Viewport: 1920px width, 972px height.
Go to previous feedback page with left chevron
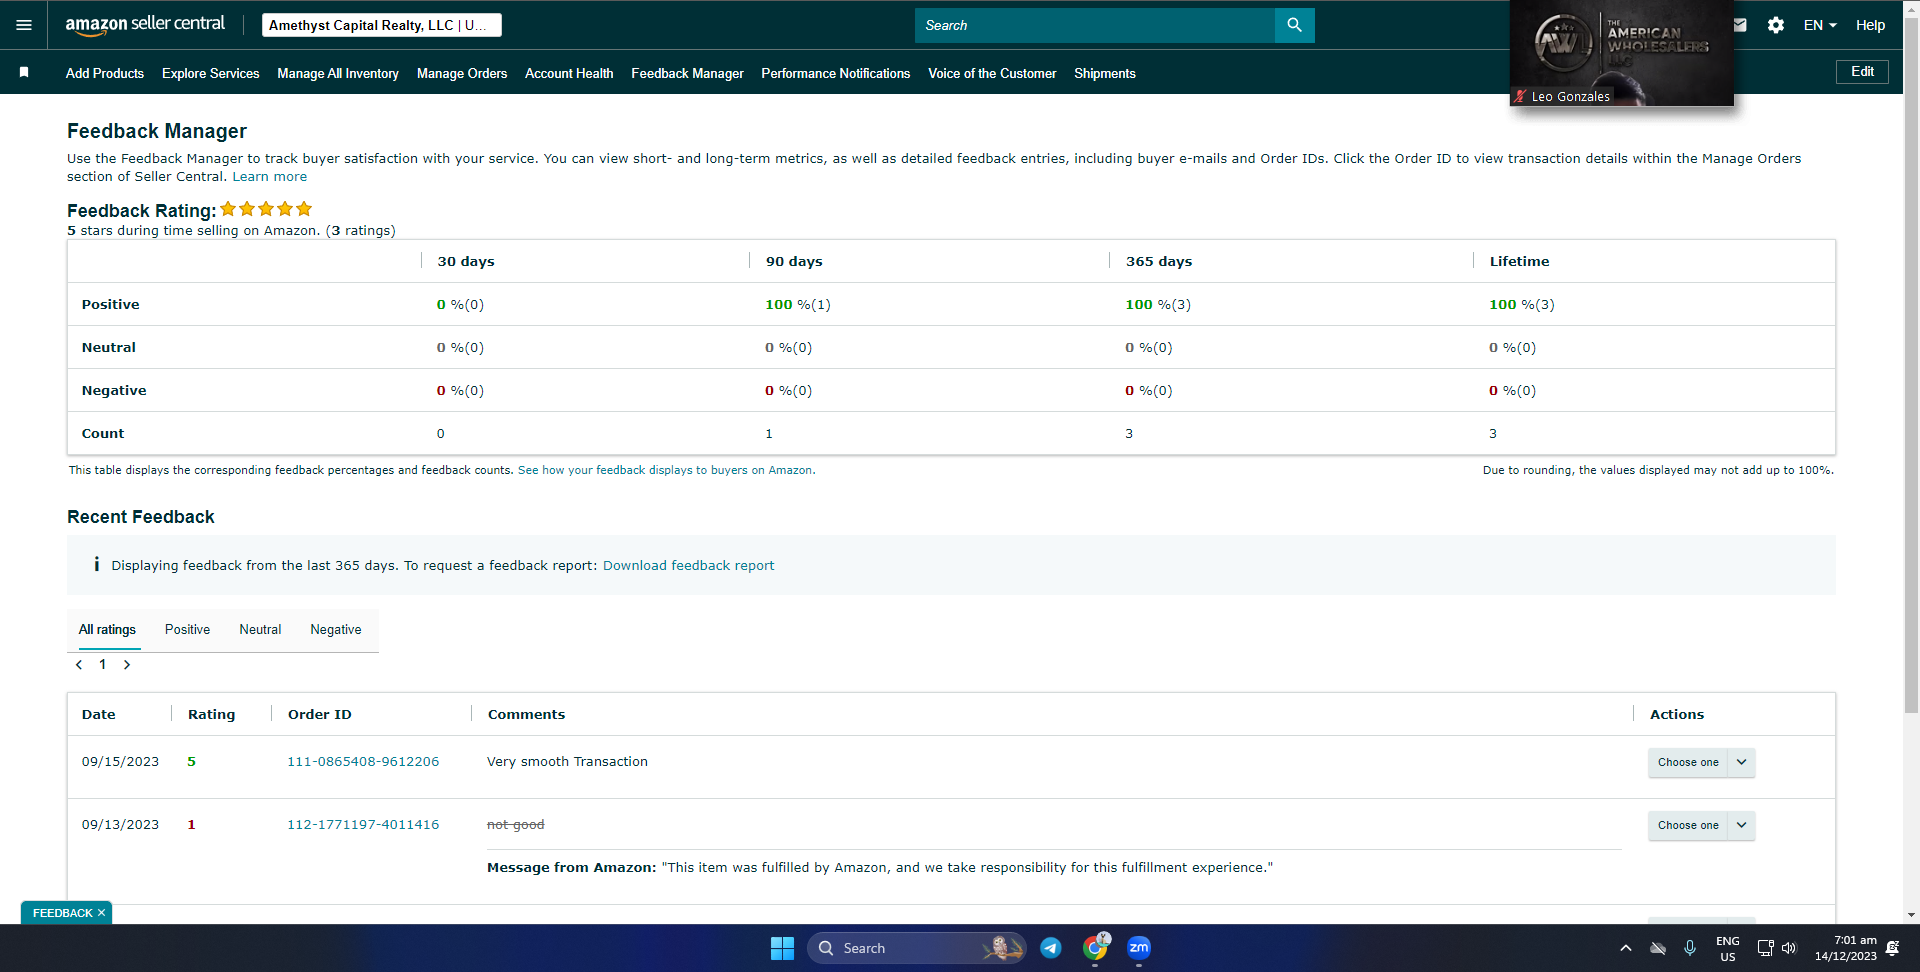pos(79,665)
